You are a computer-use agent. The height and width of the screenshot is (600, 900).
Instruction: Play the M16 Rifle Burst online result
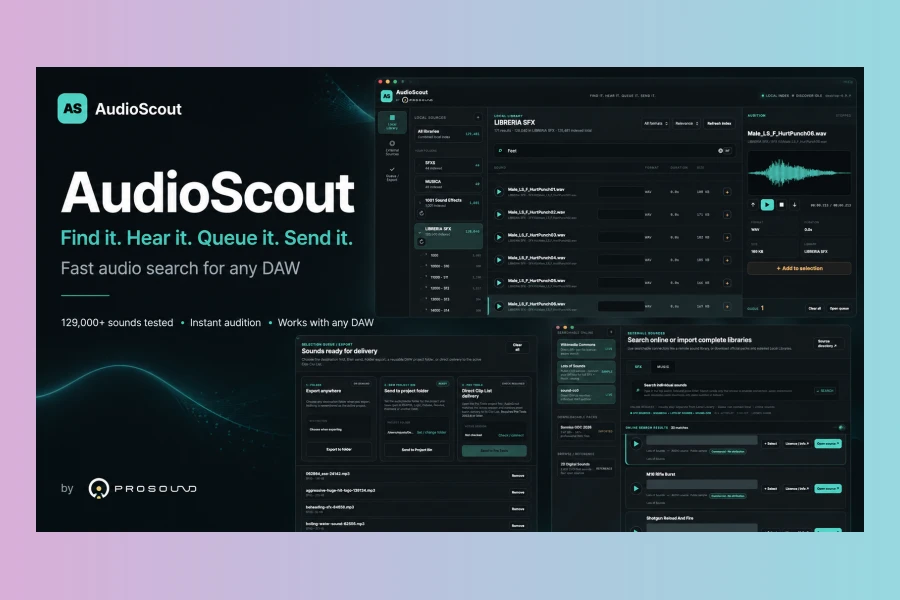(x=635, y=489)
